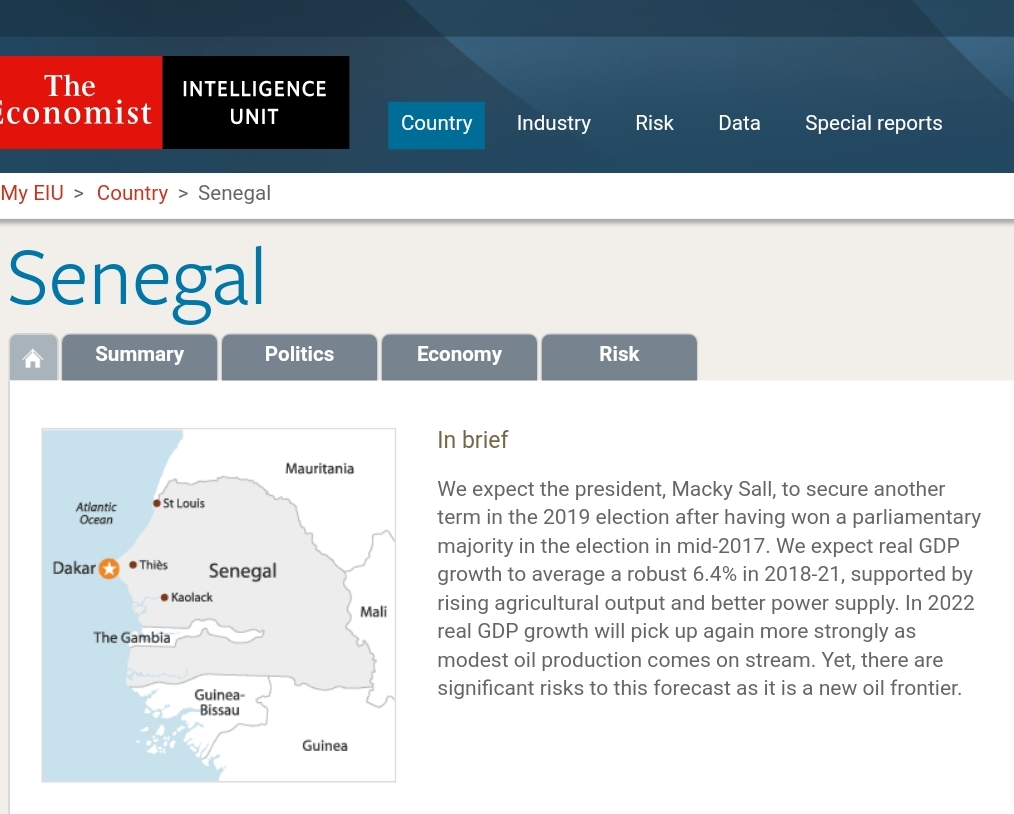Click the In brief heading
This screenshot has height=814, width=1014.
click(x=473, y=440)
